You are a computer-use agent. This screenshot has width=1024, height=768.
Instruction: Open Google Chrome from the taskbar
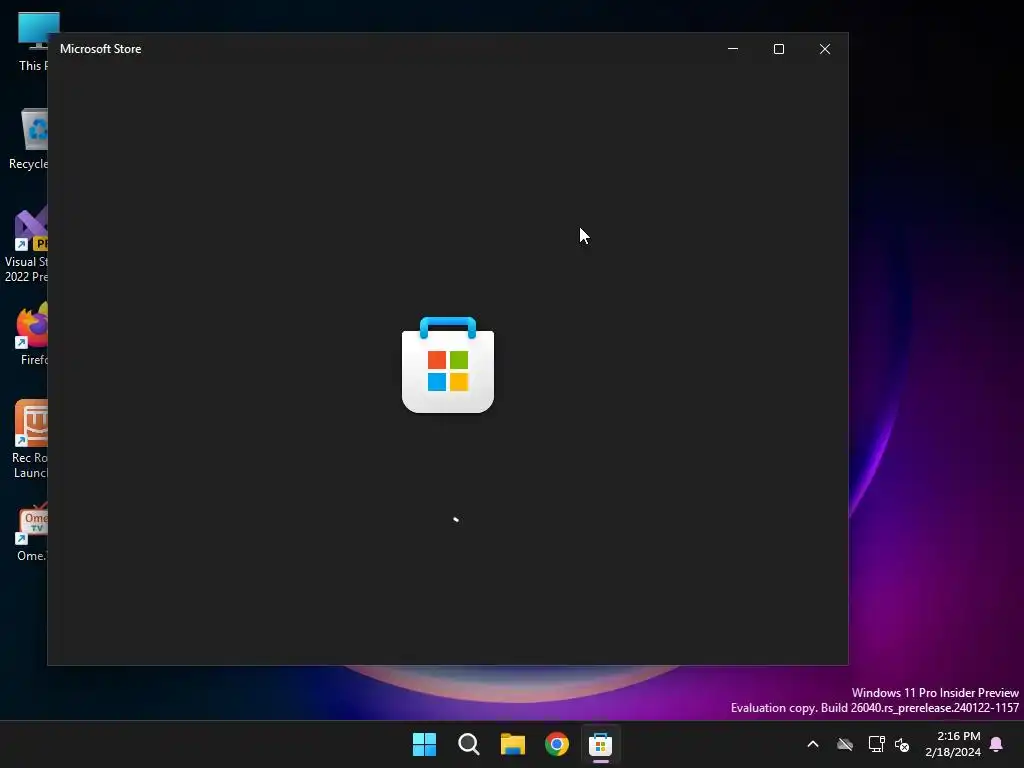[x=557, y=744]
